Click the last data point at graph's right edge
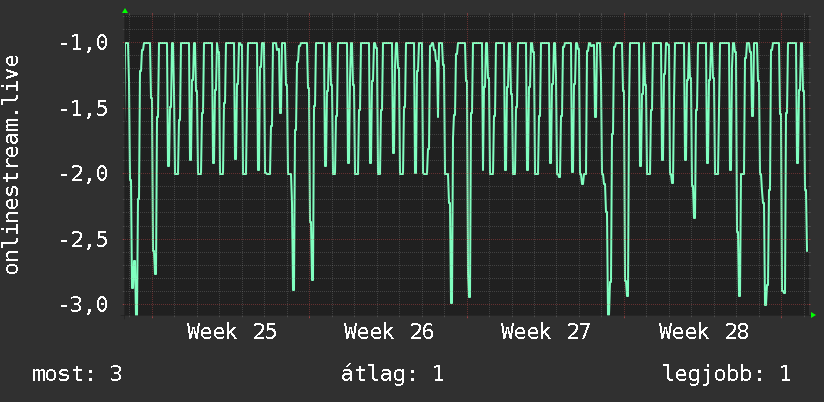The width and height of the screenshot is (824, 402). tap(807, 251)
